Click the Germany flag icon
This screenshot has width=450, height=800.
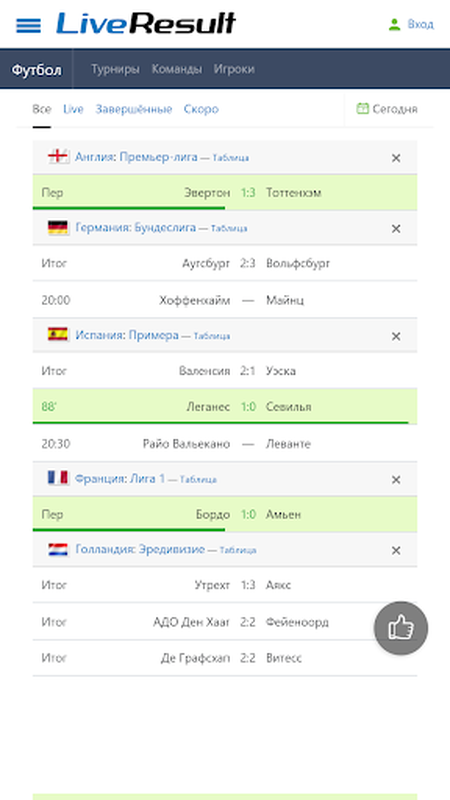58,228
